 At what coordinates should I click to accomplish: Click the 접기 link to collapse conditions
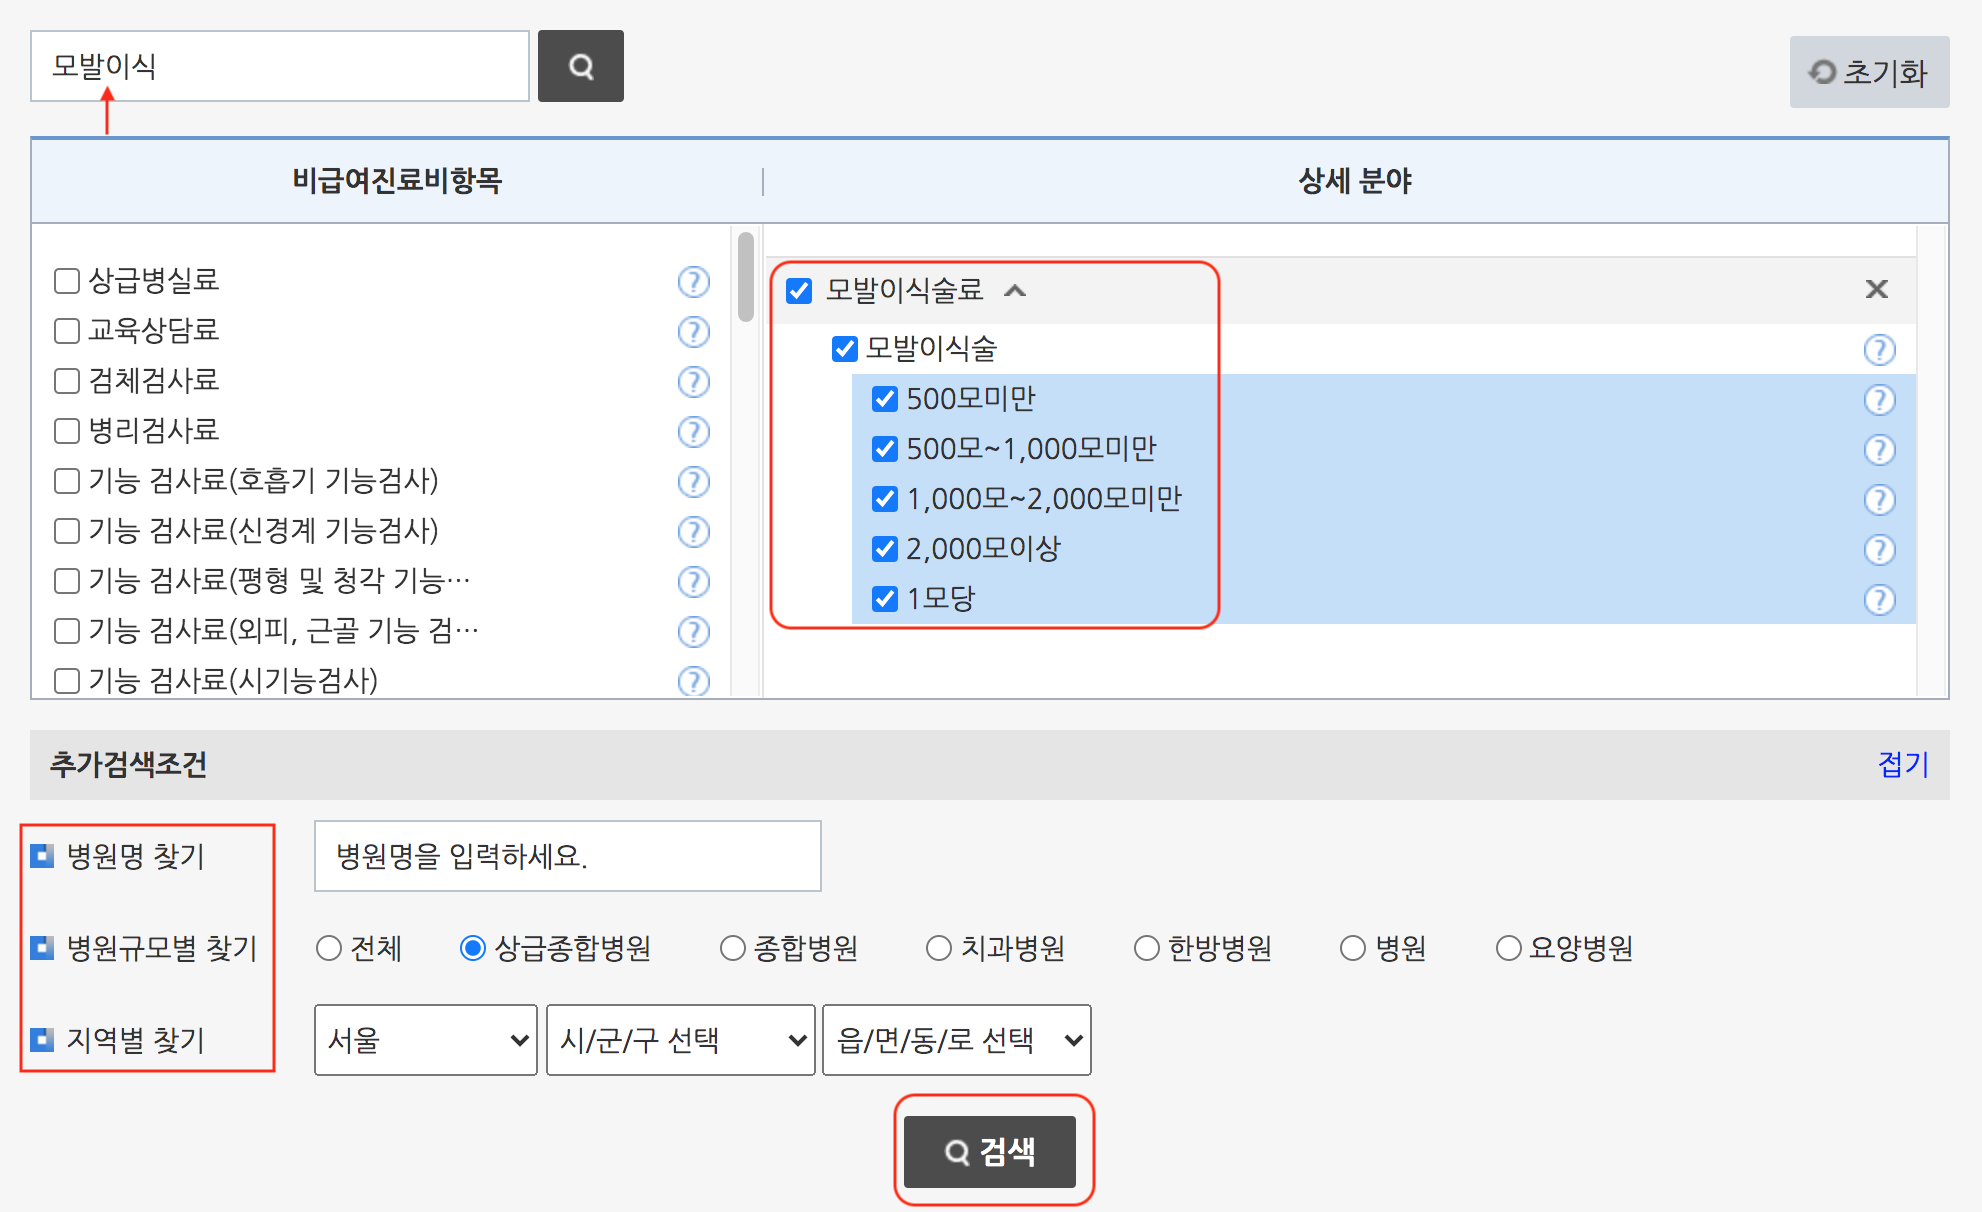1902,765
